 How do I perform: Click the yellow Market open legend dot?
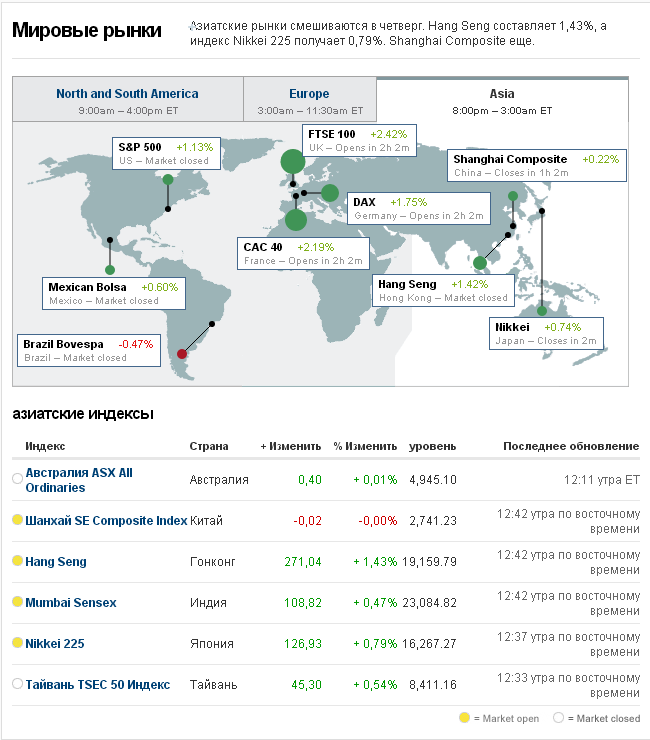click(x=464, y=717)
